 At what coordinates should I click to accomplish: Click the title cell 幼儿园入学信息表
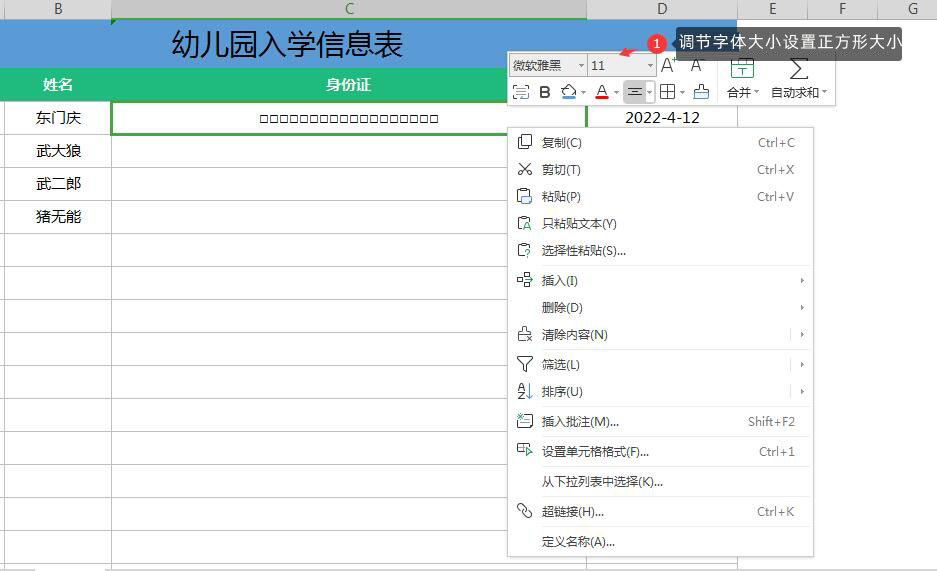287,44
